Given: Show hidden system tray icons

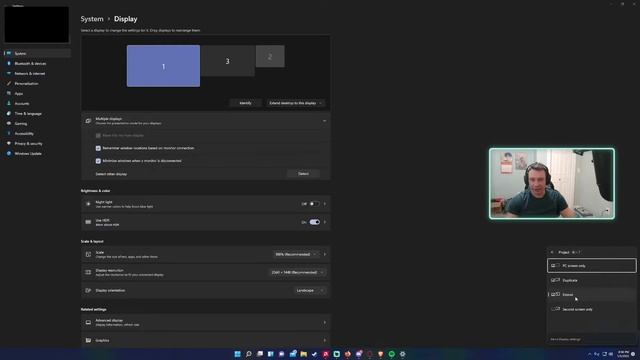Looking at the screenshot, I should pos(589,354).
